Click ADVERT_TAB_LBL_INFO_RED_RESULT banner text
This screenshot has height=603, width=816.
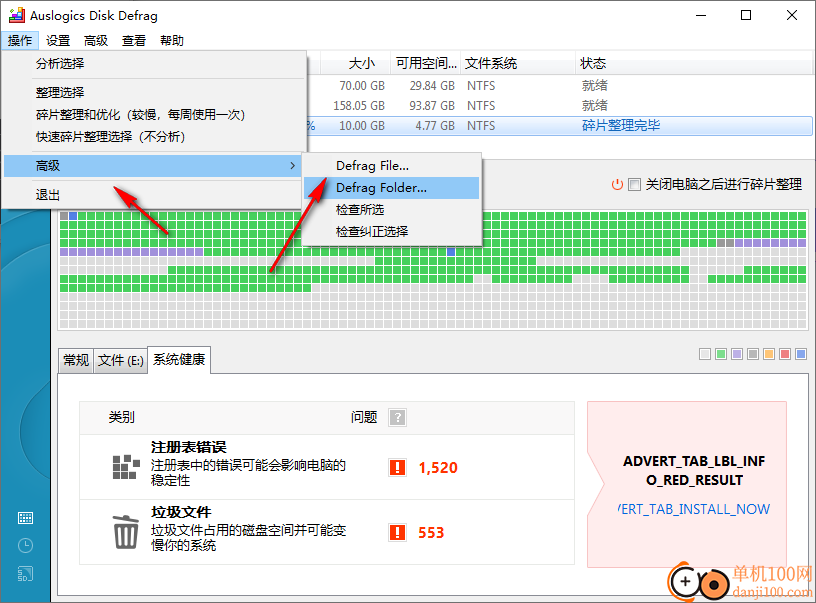point(694,470)
